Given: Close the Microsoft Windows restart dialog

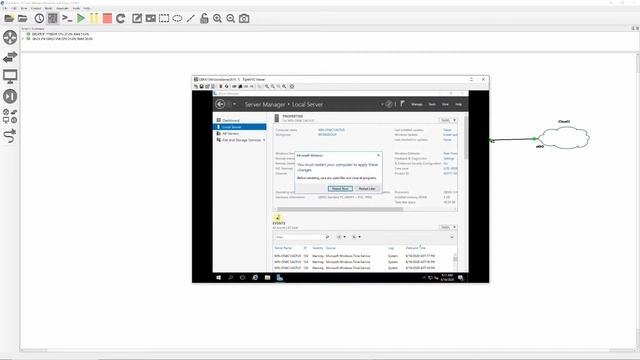Looking at the screenshot, I should [378, 155].
